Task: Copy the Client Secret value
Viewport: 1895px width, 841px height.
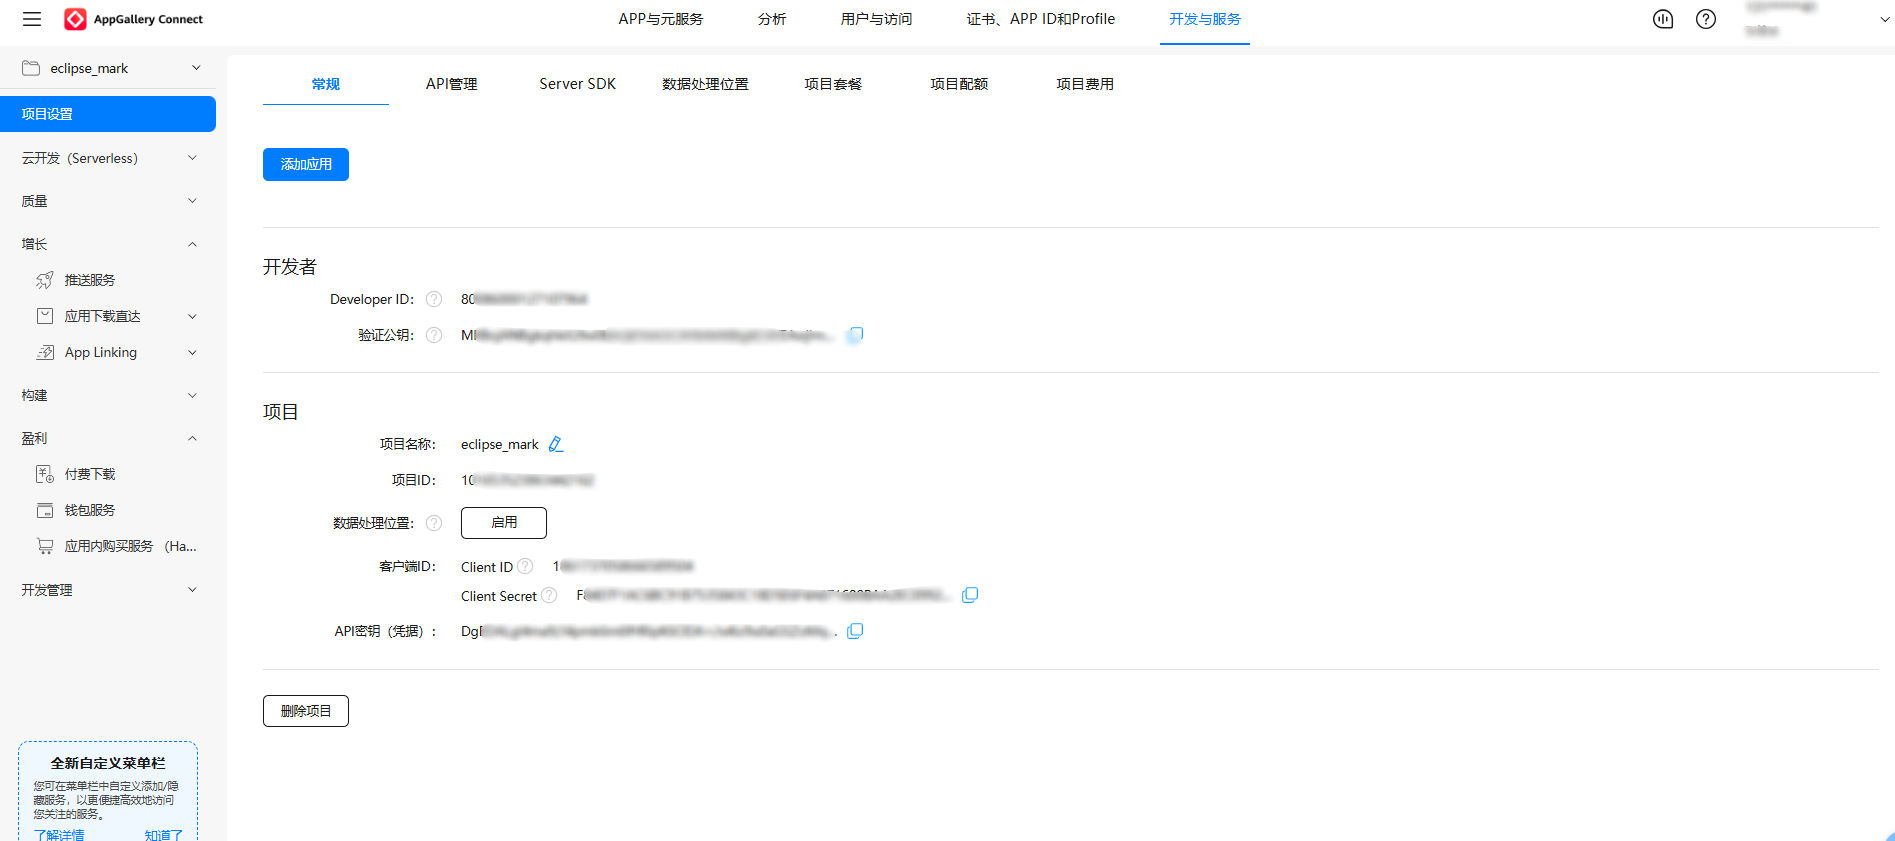Action: tap(970, 595)
